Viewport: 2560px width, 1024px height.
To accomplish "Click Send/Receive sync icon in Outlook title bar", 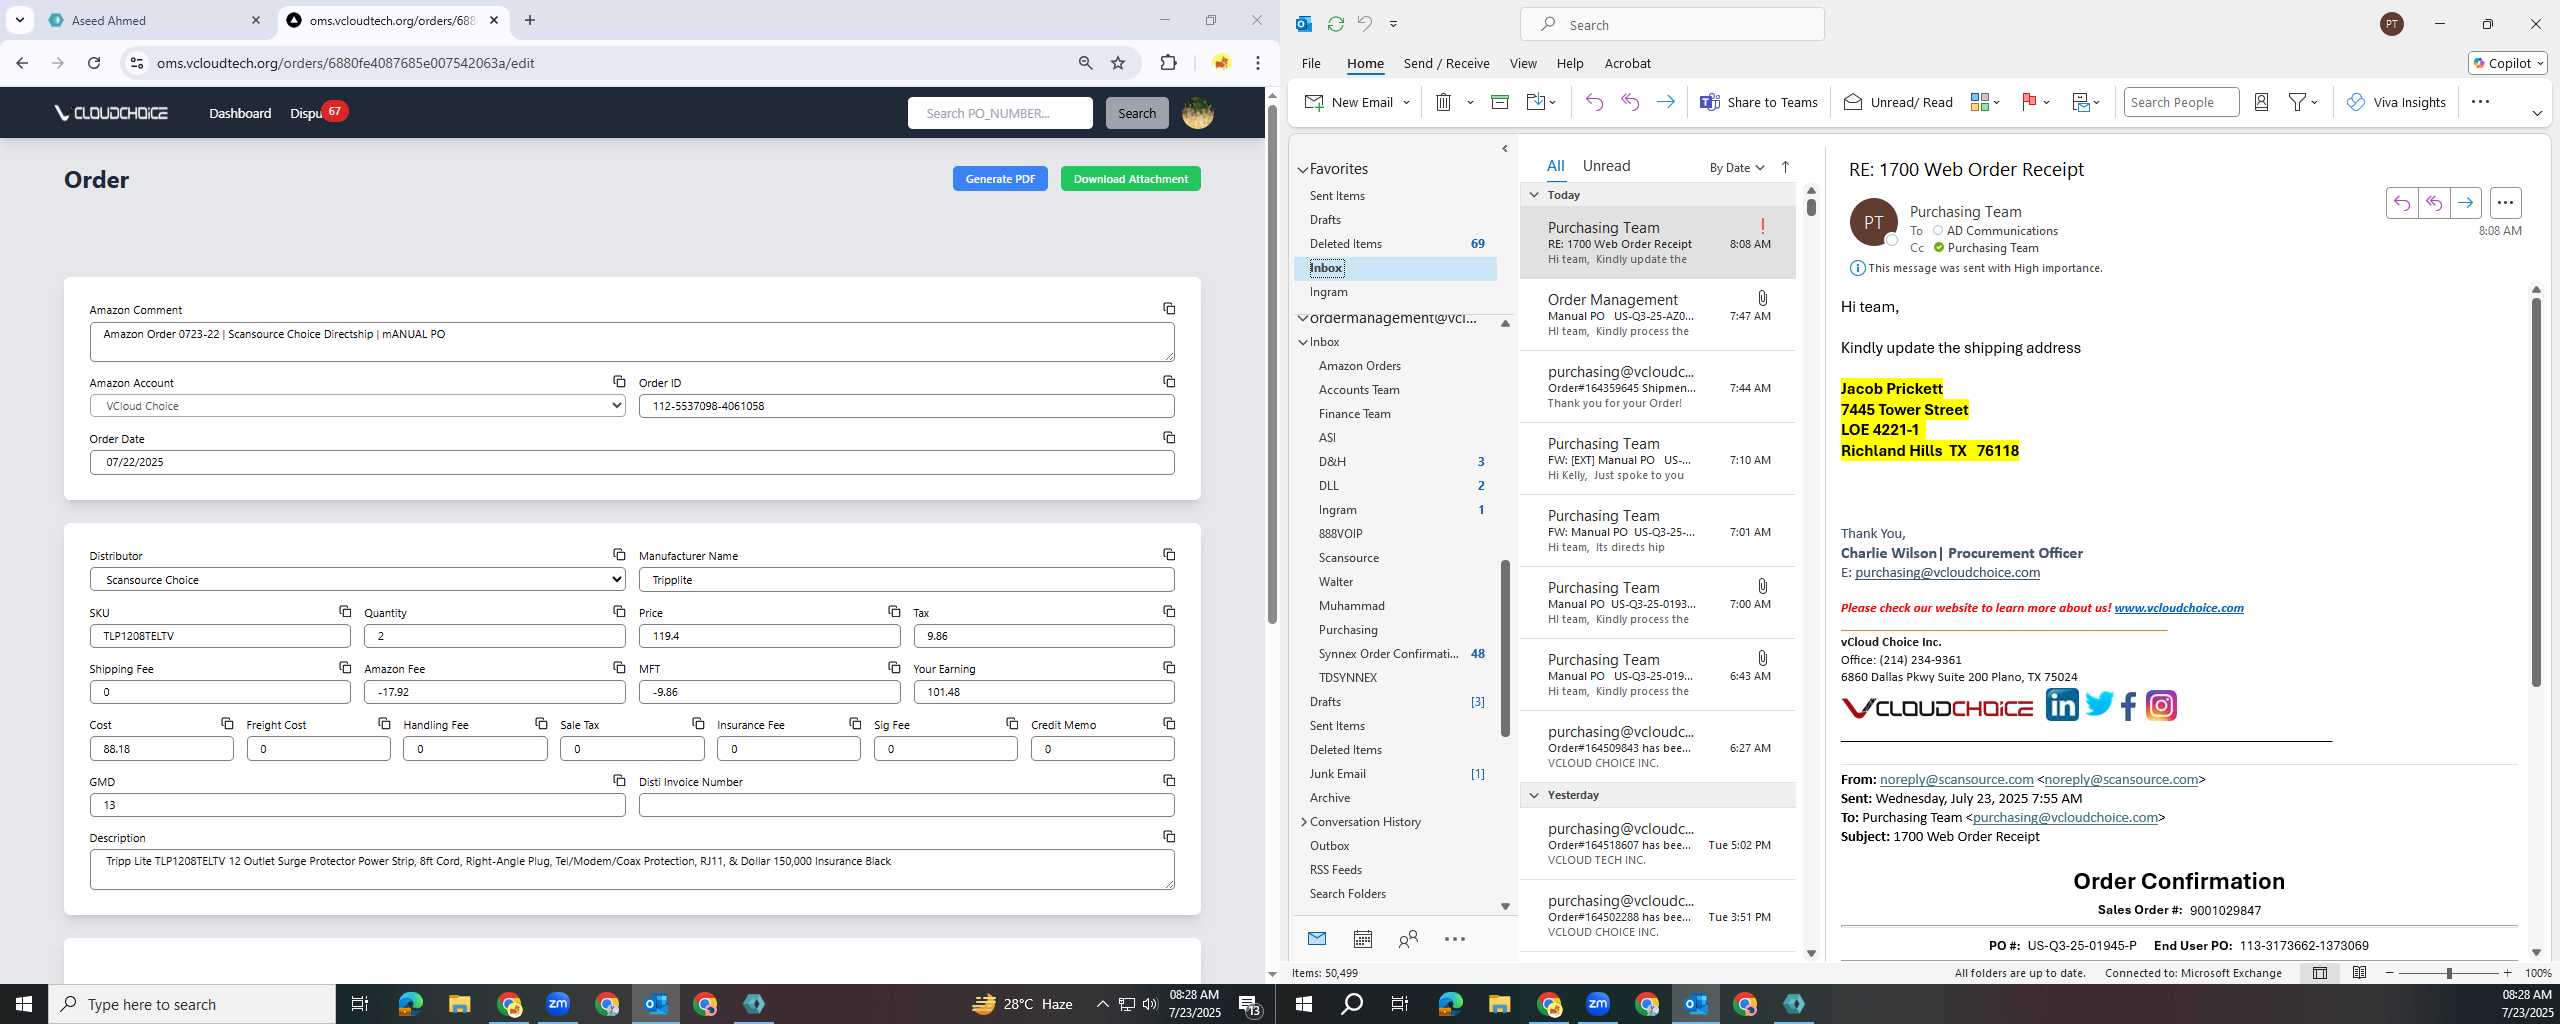I will [x=1335, y=24].
